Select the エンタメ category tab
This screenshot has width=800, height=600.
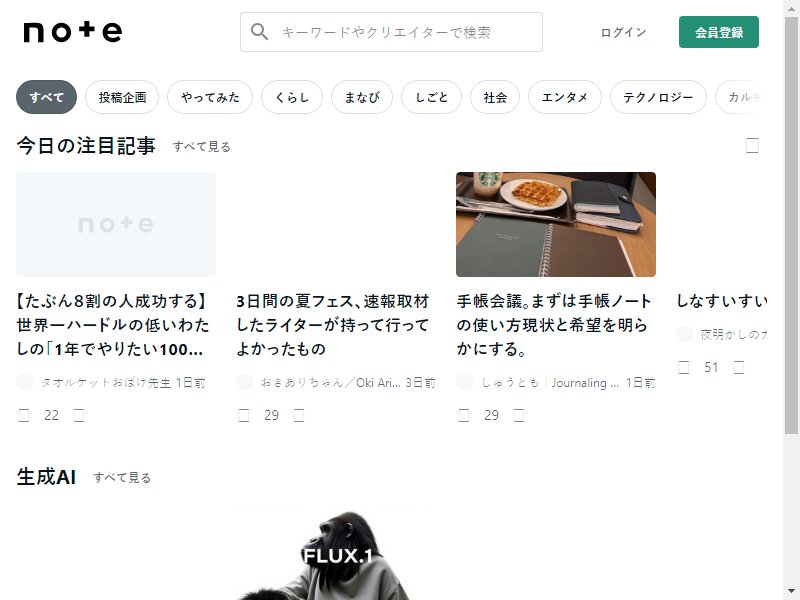tap(565, 97)
